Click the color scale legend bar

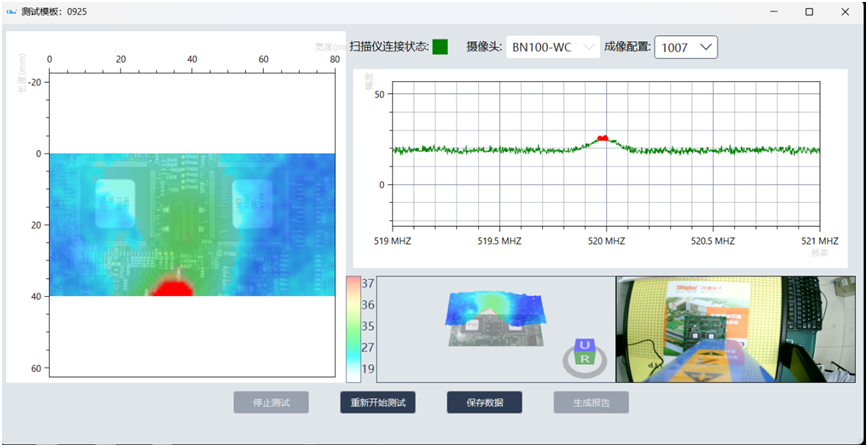point(353,329)
